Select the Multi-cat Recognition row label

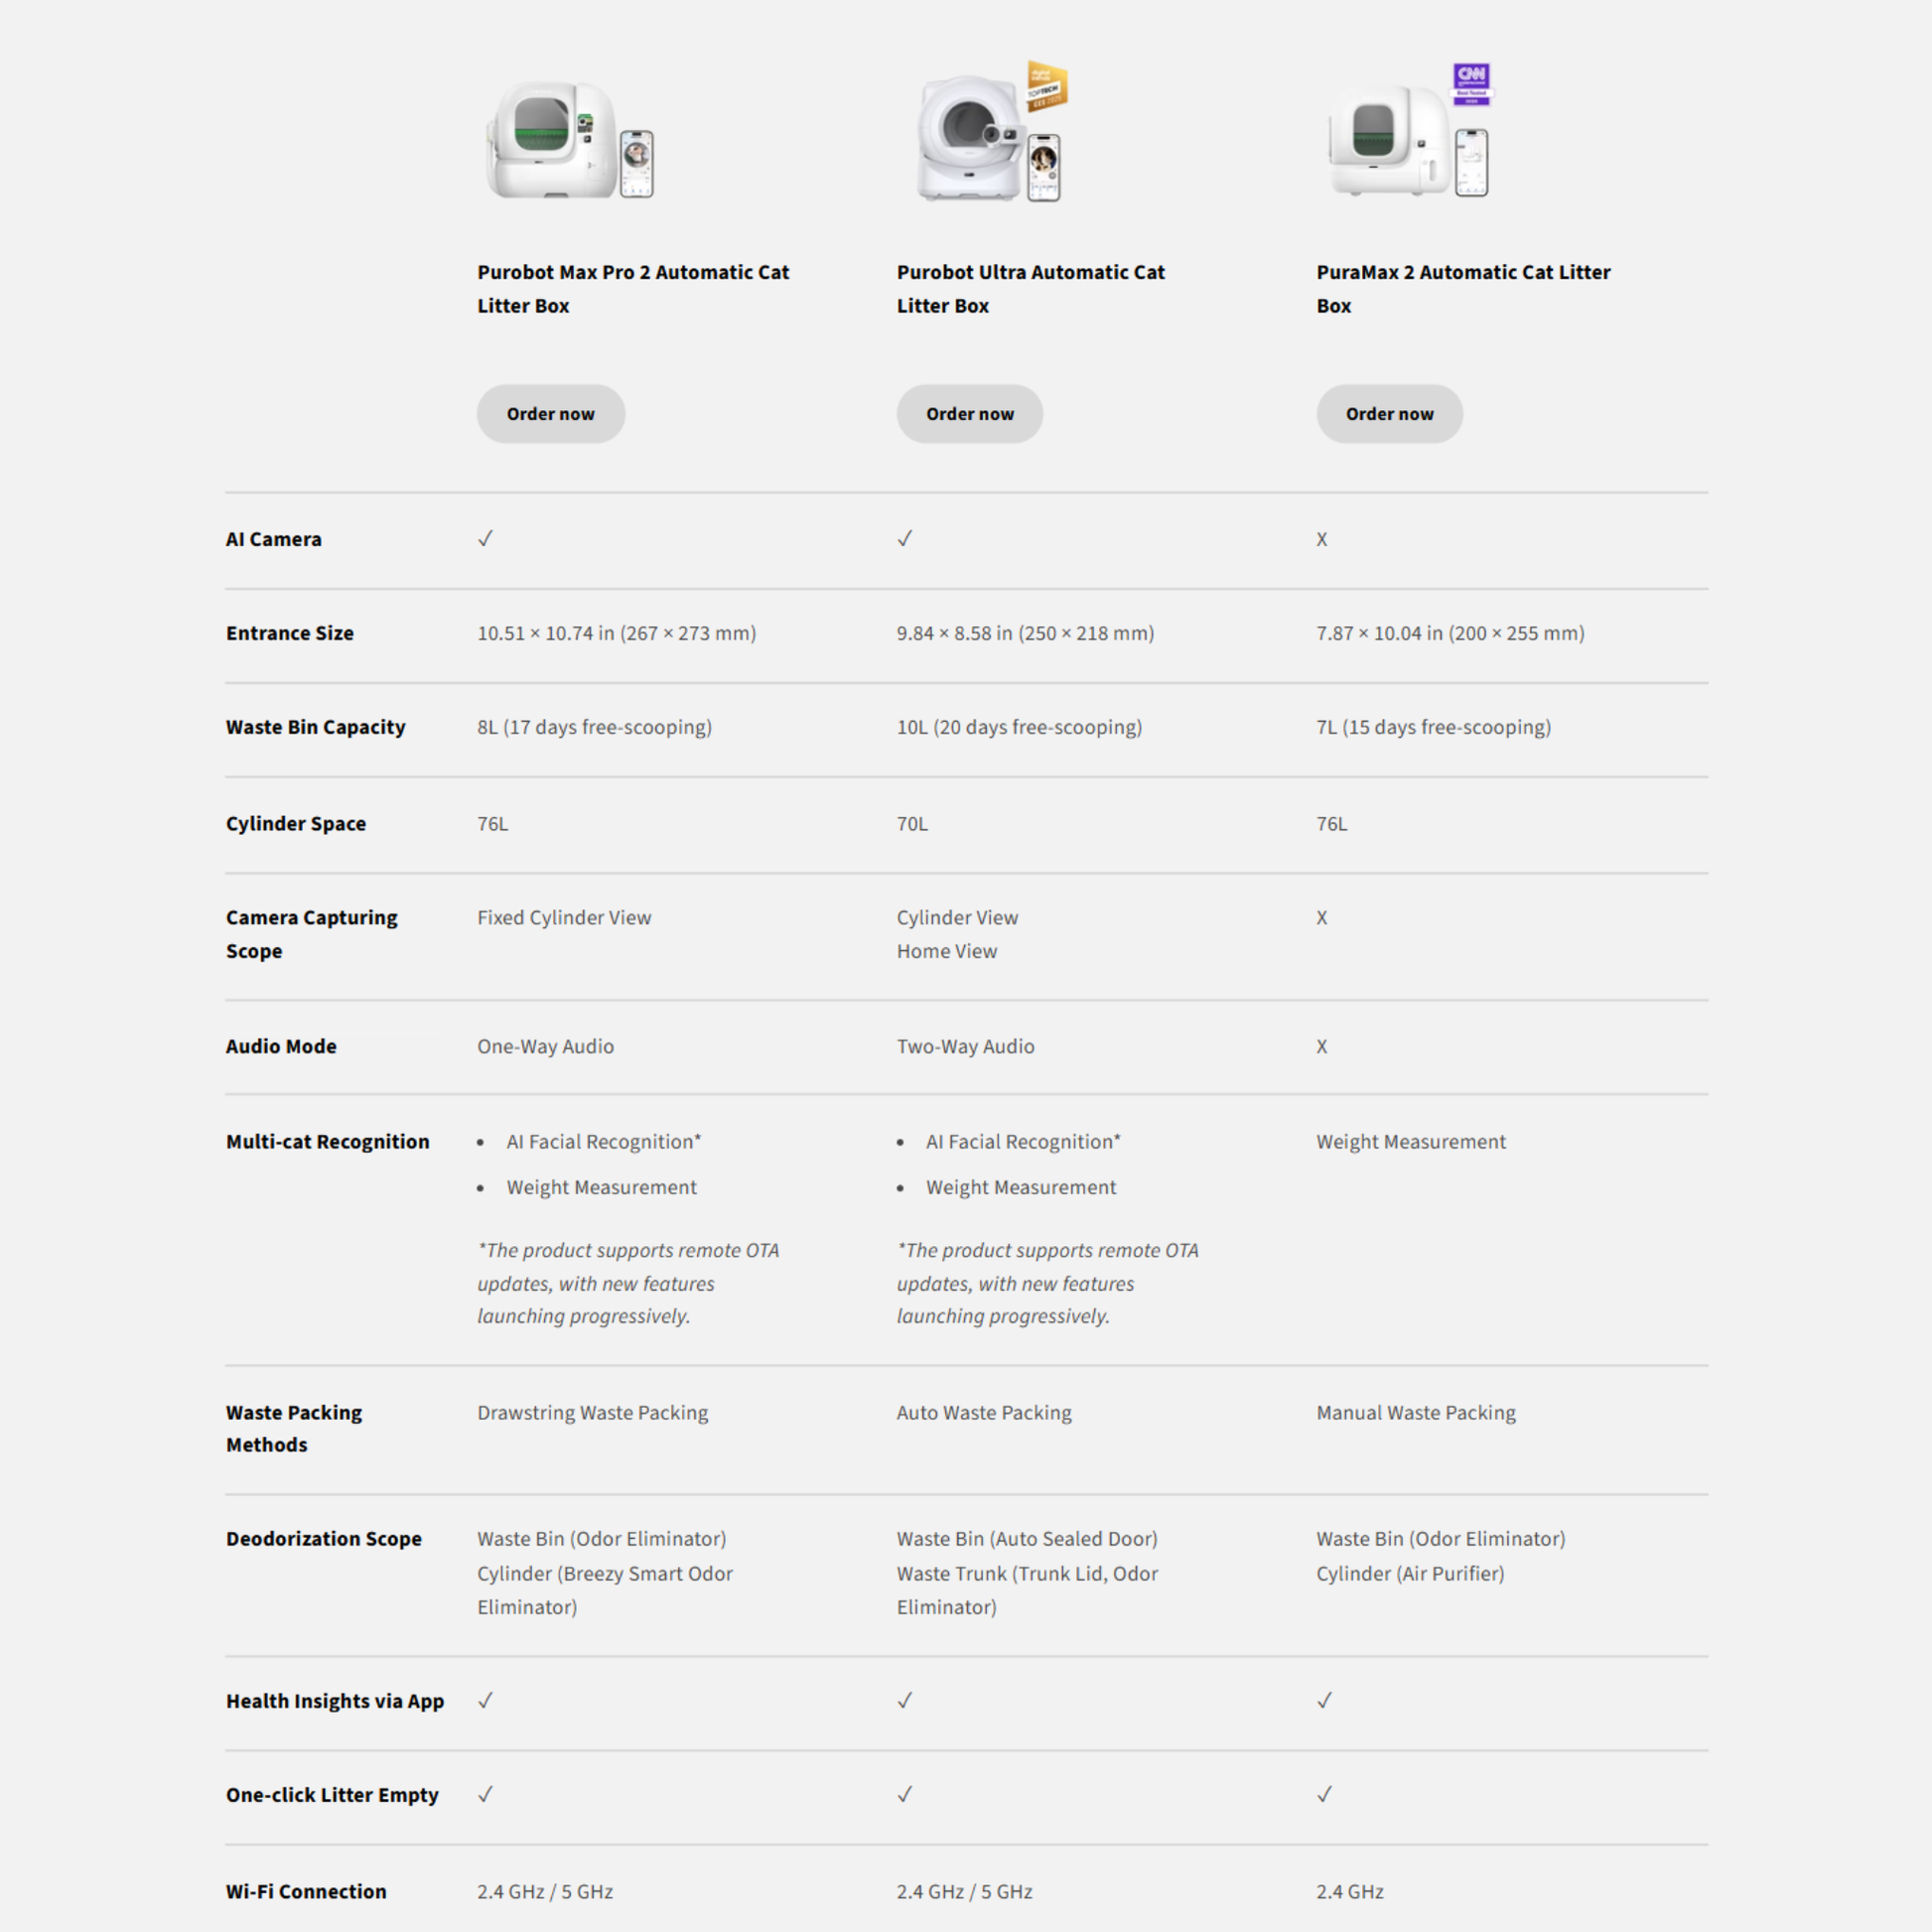327,1141
